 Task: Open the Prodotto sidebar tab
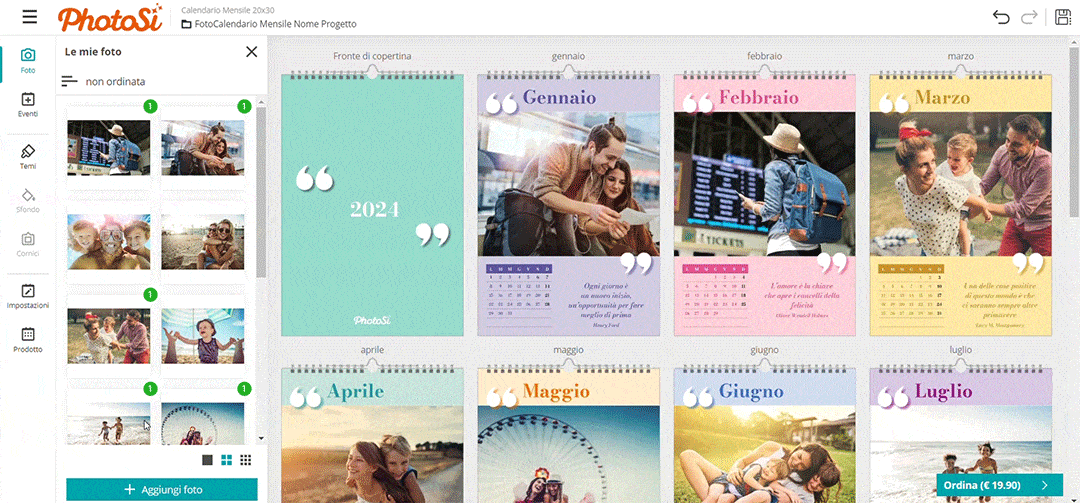[28, 340]
